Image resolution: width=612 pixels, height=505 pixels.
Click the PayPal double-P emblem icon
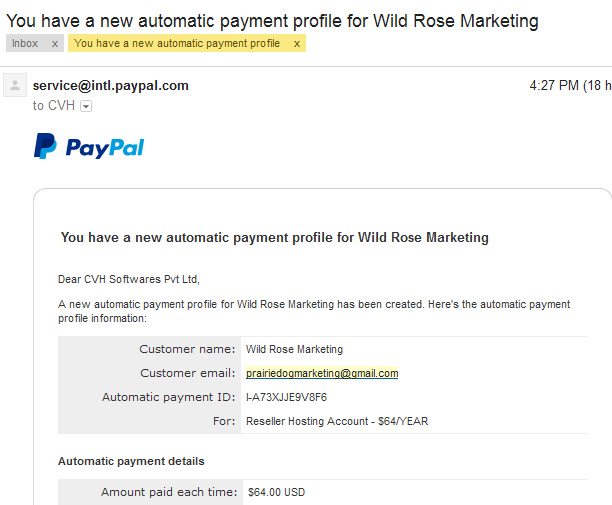tap(45, 146)
